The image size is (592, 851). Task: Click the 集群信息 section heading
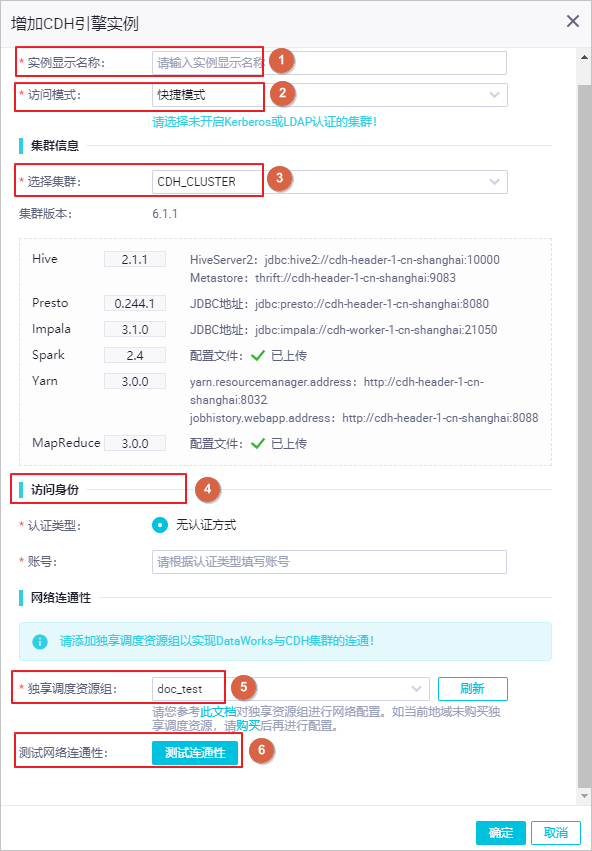(55, 145)
